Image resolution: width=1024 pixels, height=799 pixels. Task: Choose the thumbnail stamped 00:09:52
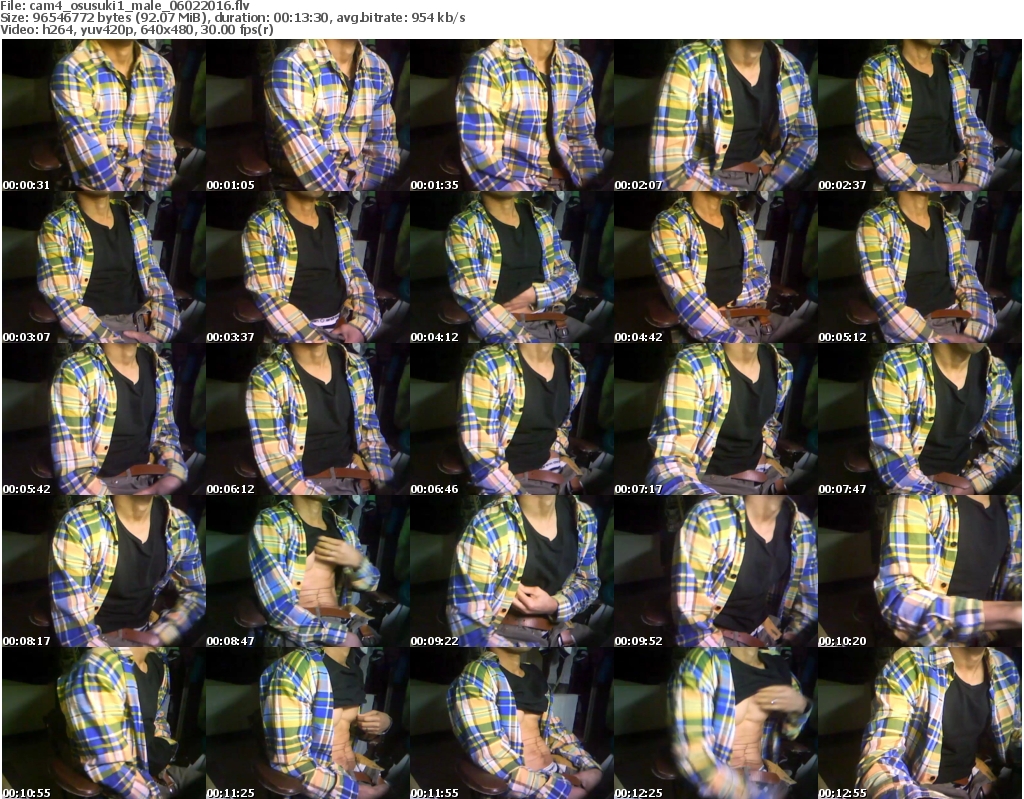click(715, 572)
